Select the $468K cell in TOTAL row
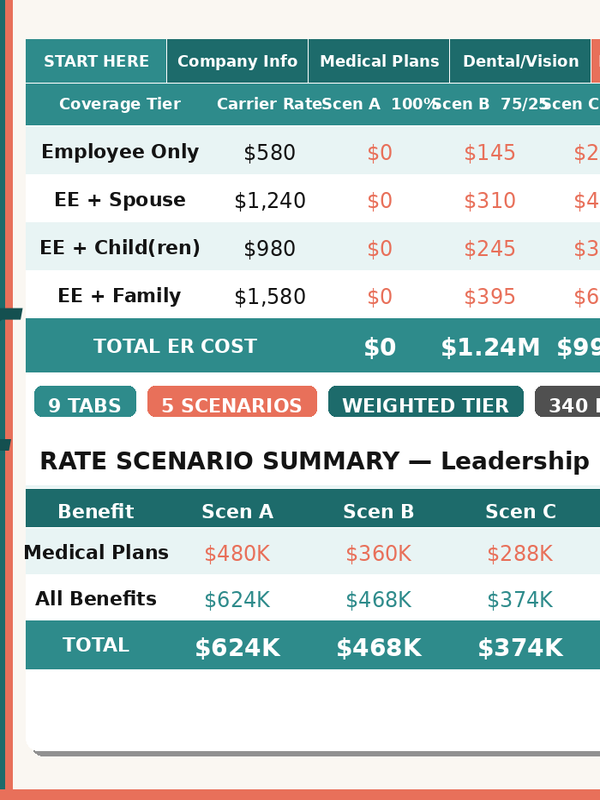 [379, 647]
